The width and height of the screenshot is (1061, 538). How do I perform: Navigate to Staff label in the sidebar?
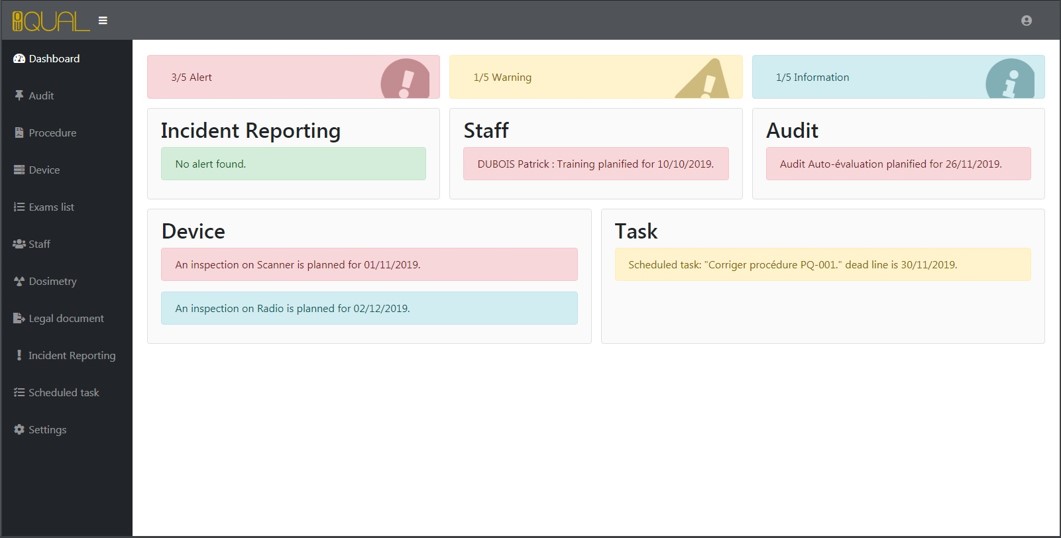[x=39, y=244]
